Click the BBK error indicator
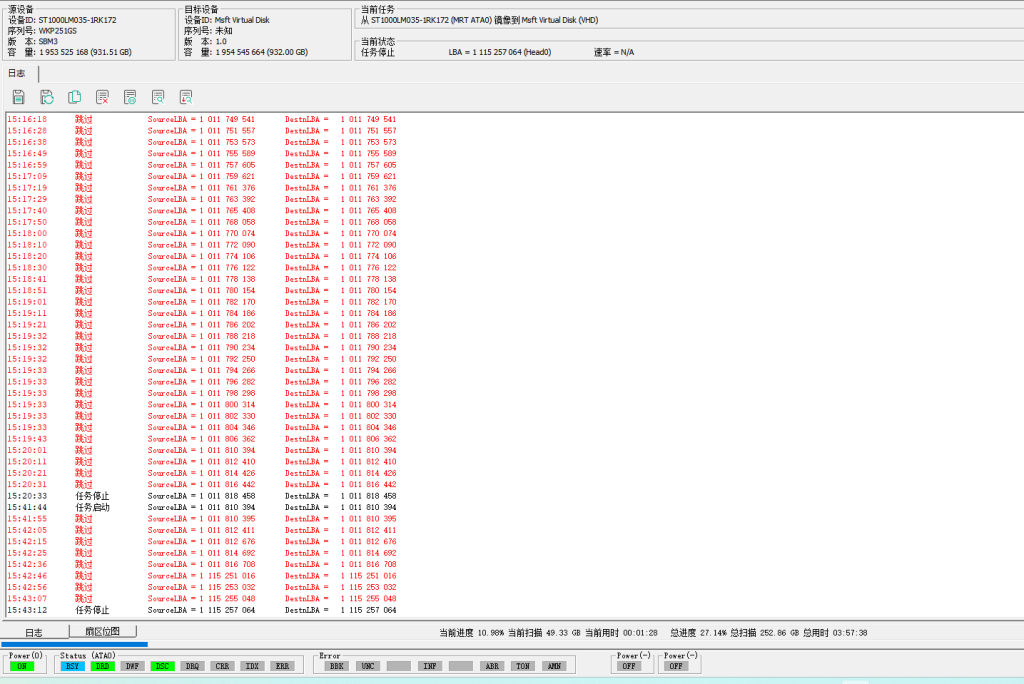 (337, 666)
